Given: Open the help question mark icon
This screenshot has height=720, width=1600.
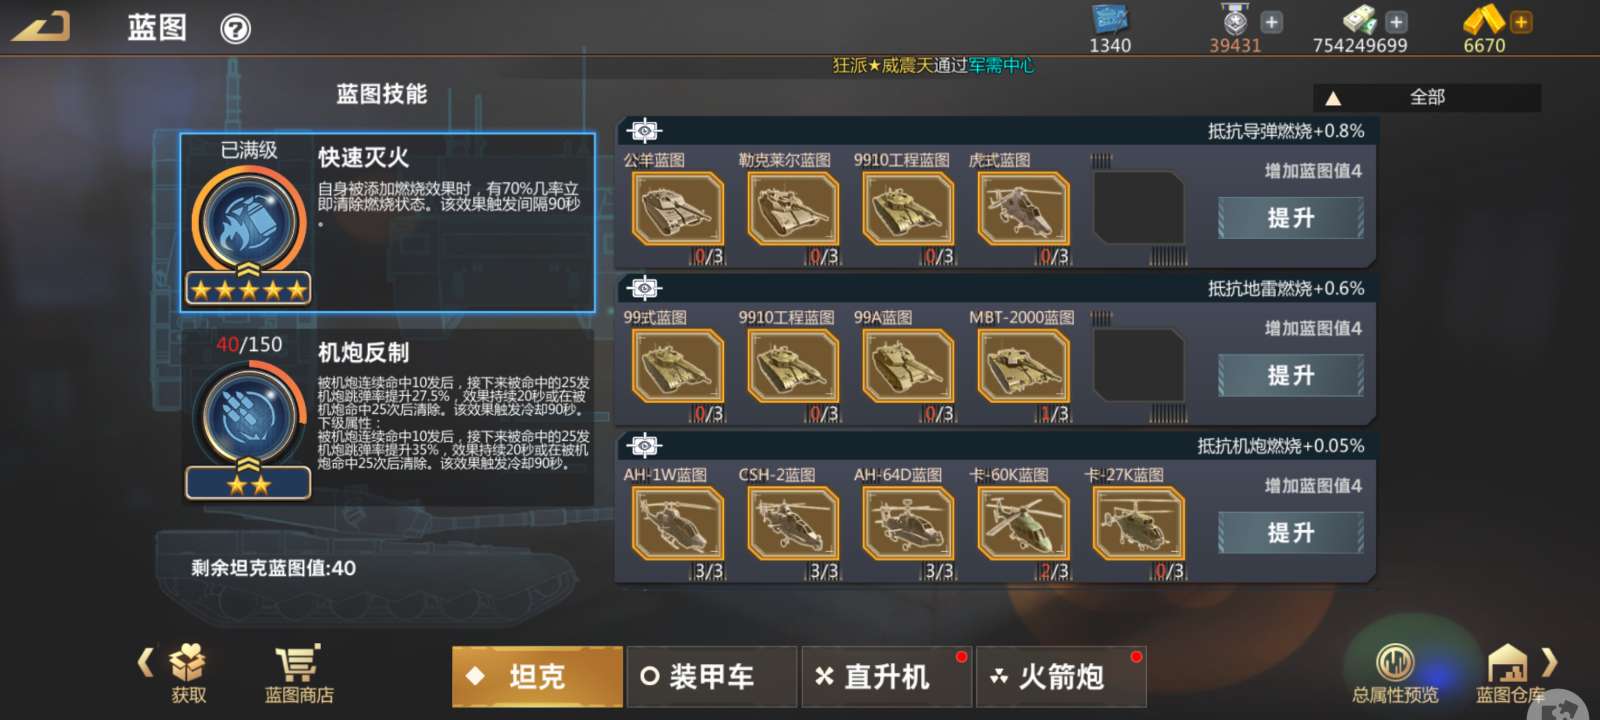Looking at the screenshot, I should pos(235,29).
